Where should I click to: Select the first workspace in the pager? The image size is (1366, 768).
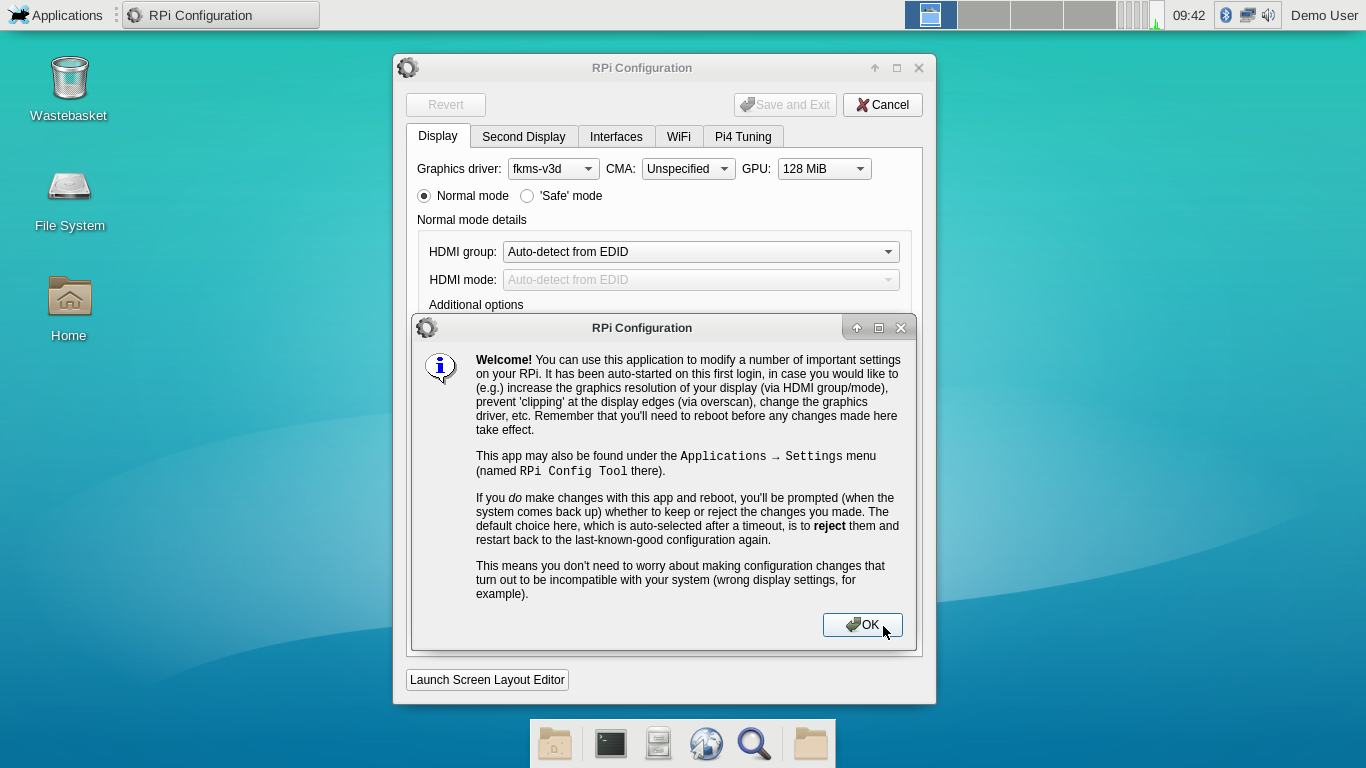[x=931, y=15]
